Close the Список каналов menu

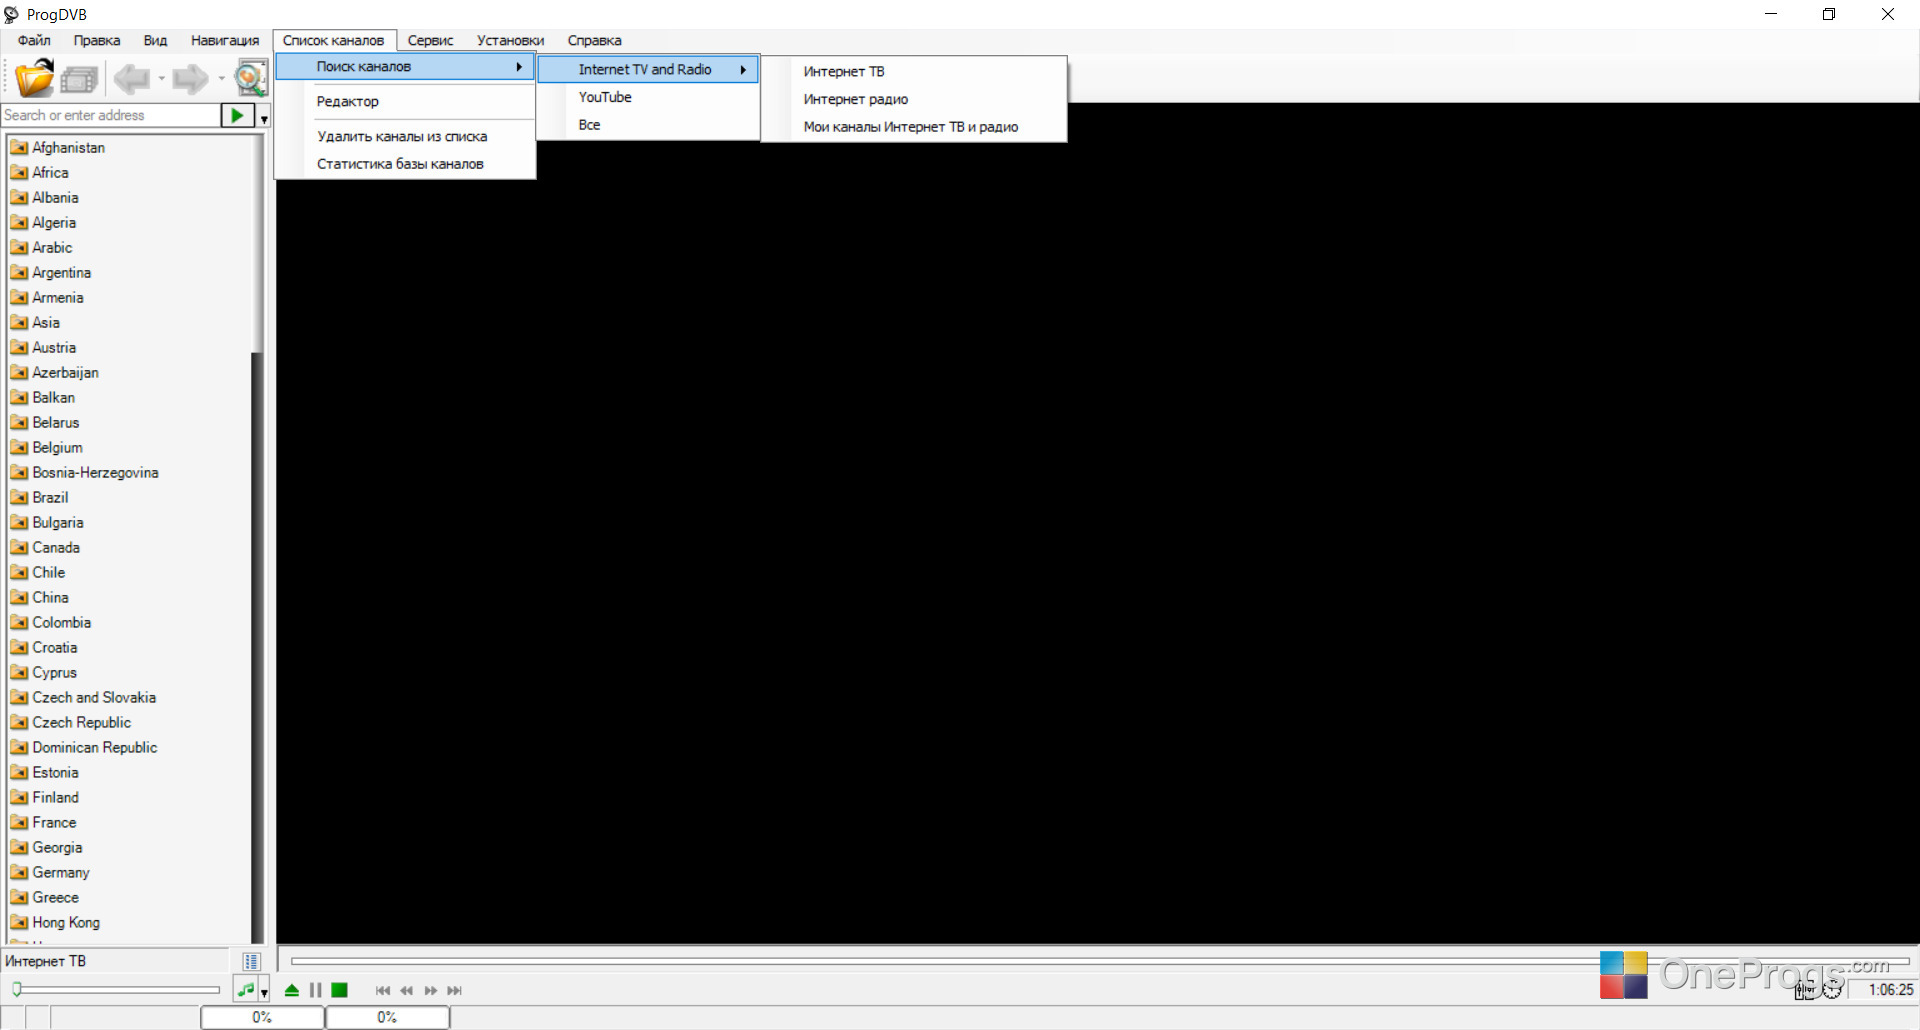coord(333,40)
